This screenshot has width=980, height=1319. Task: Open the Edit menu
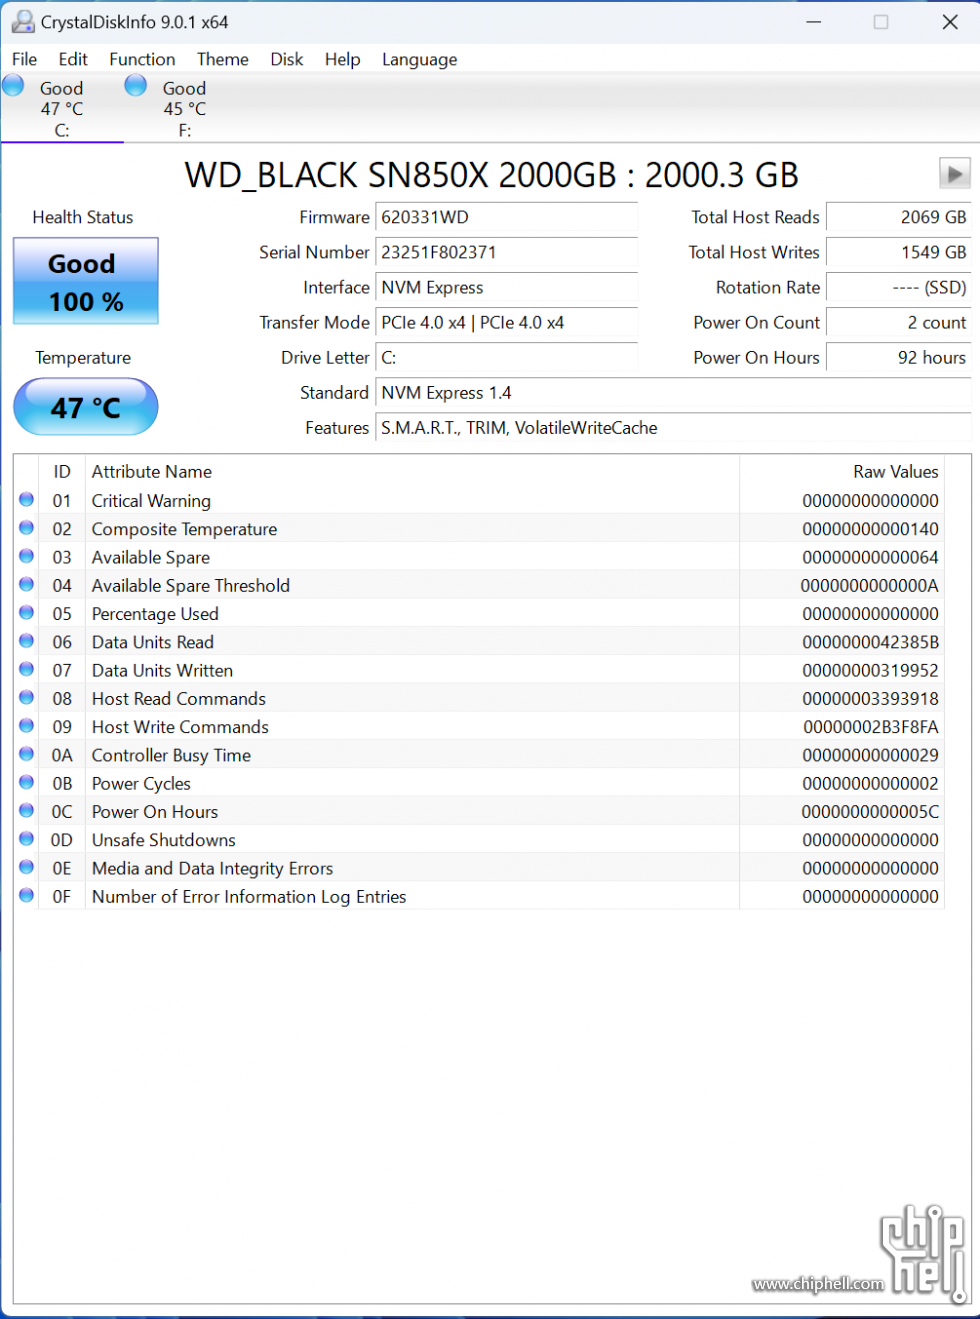73,59
